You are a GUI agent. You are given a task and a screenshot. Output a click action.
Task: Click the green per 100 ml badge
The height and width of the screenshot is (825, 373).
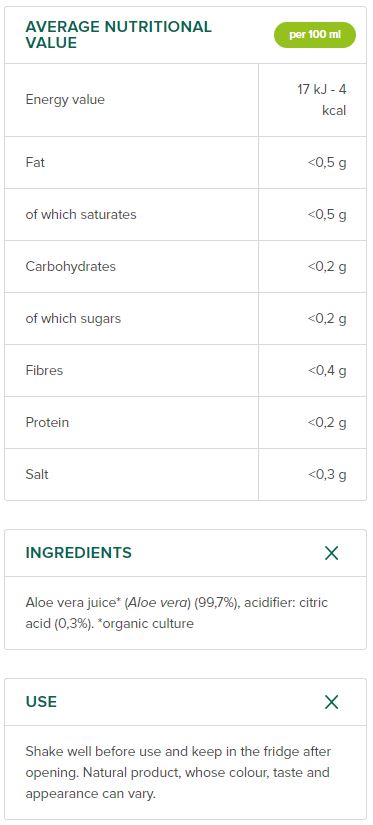click(315, 35)
